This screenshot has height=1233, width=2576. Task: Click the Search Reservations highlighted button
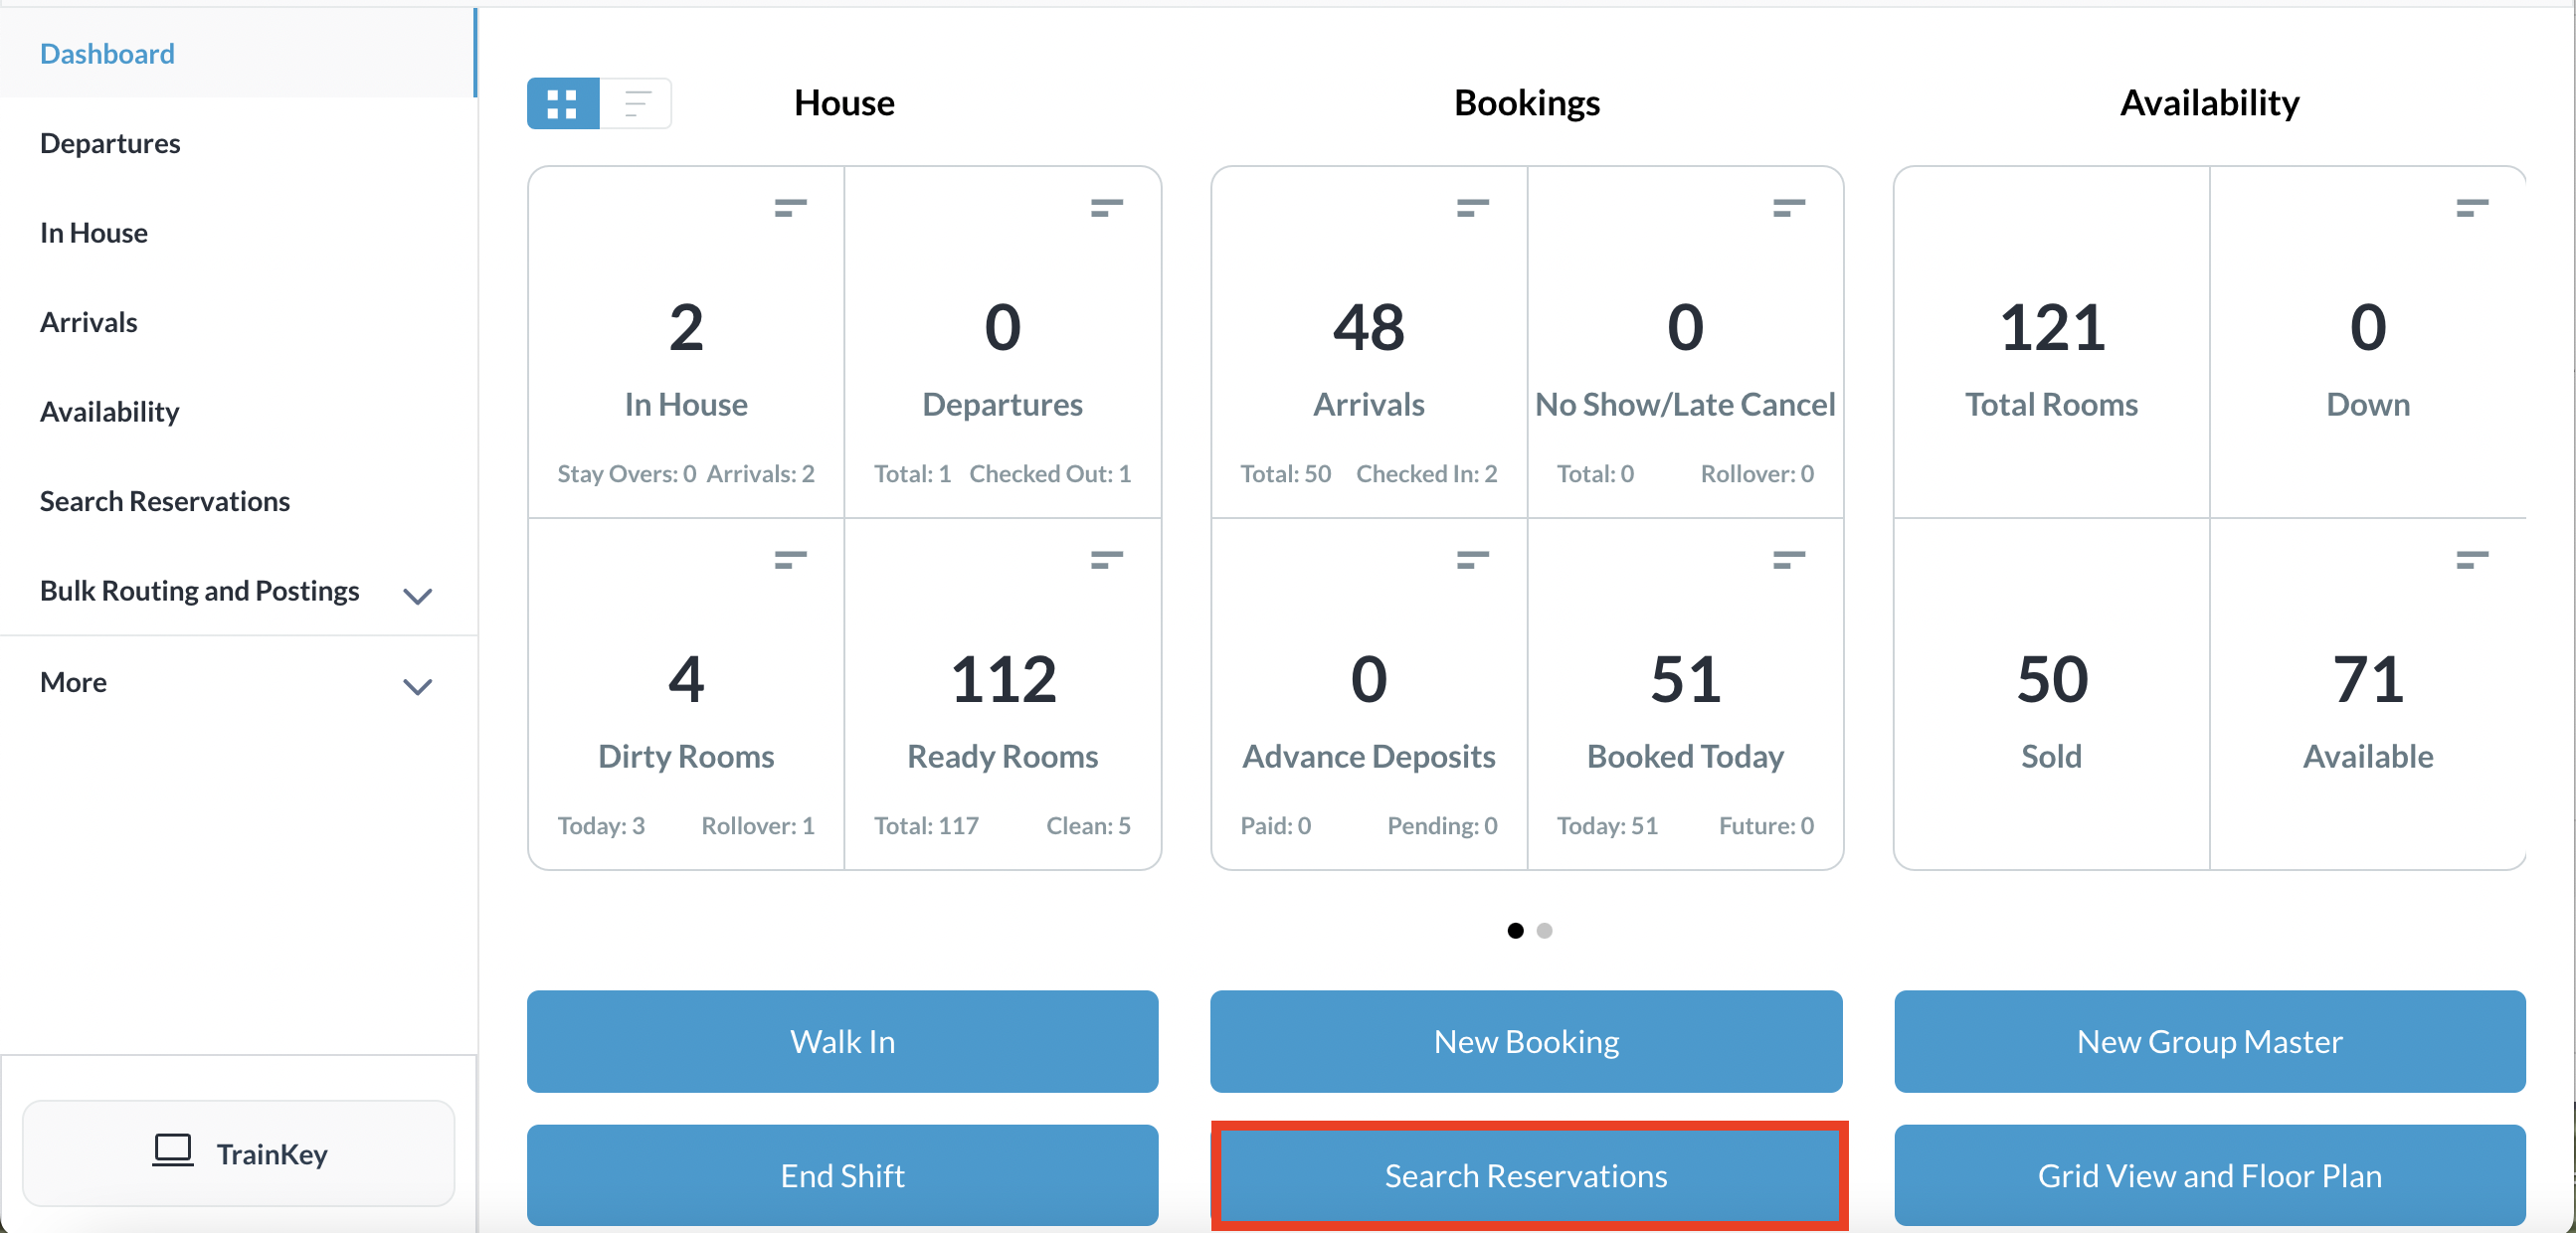coord(1526,1175)
